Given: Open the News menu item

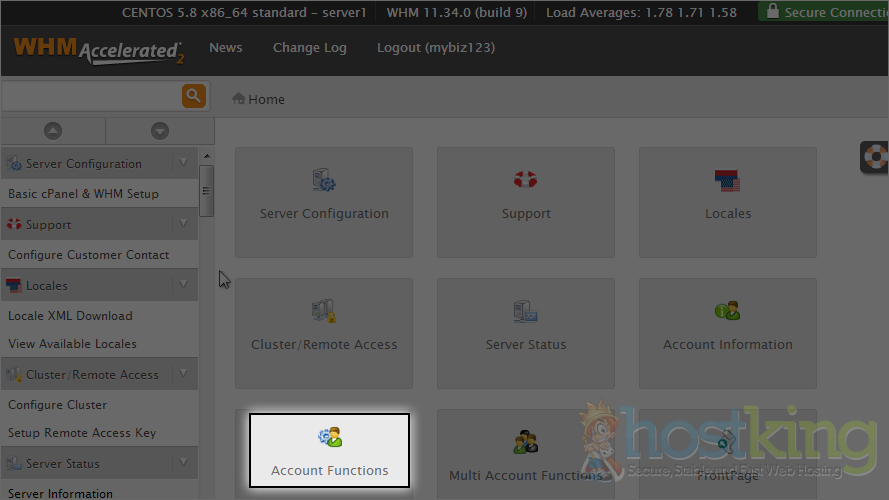Looking at the screenshot, I should 225,48.
